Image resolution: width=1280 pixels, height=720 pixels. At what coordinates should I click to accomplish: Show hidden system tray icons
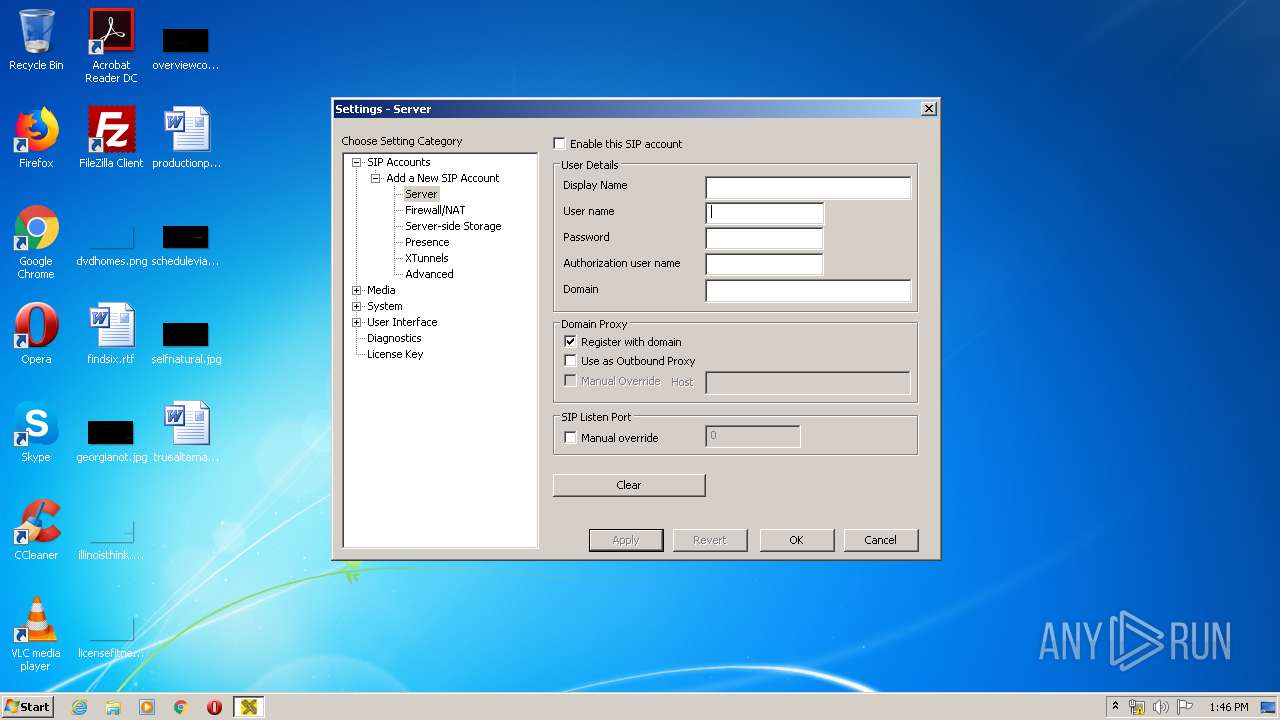[1115, 707]
